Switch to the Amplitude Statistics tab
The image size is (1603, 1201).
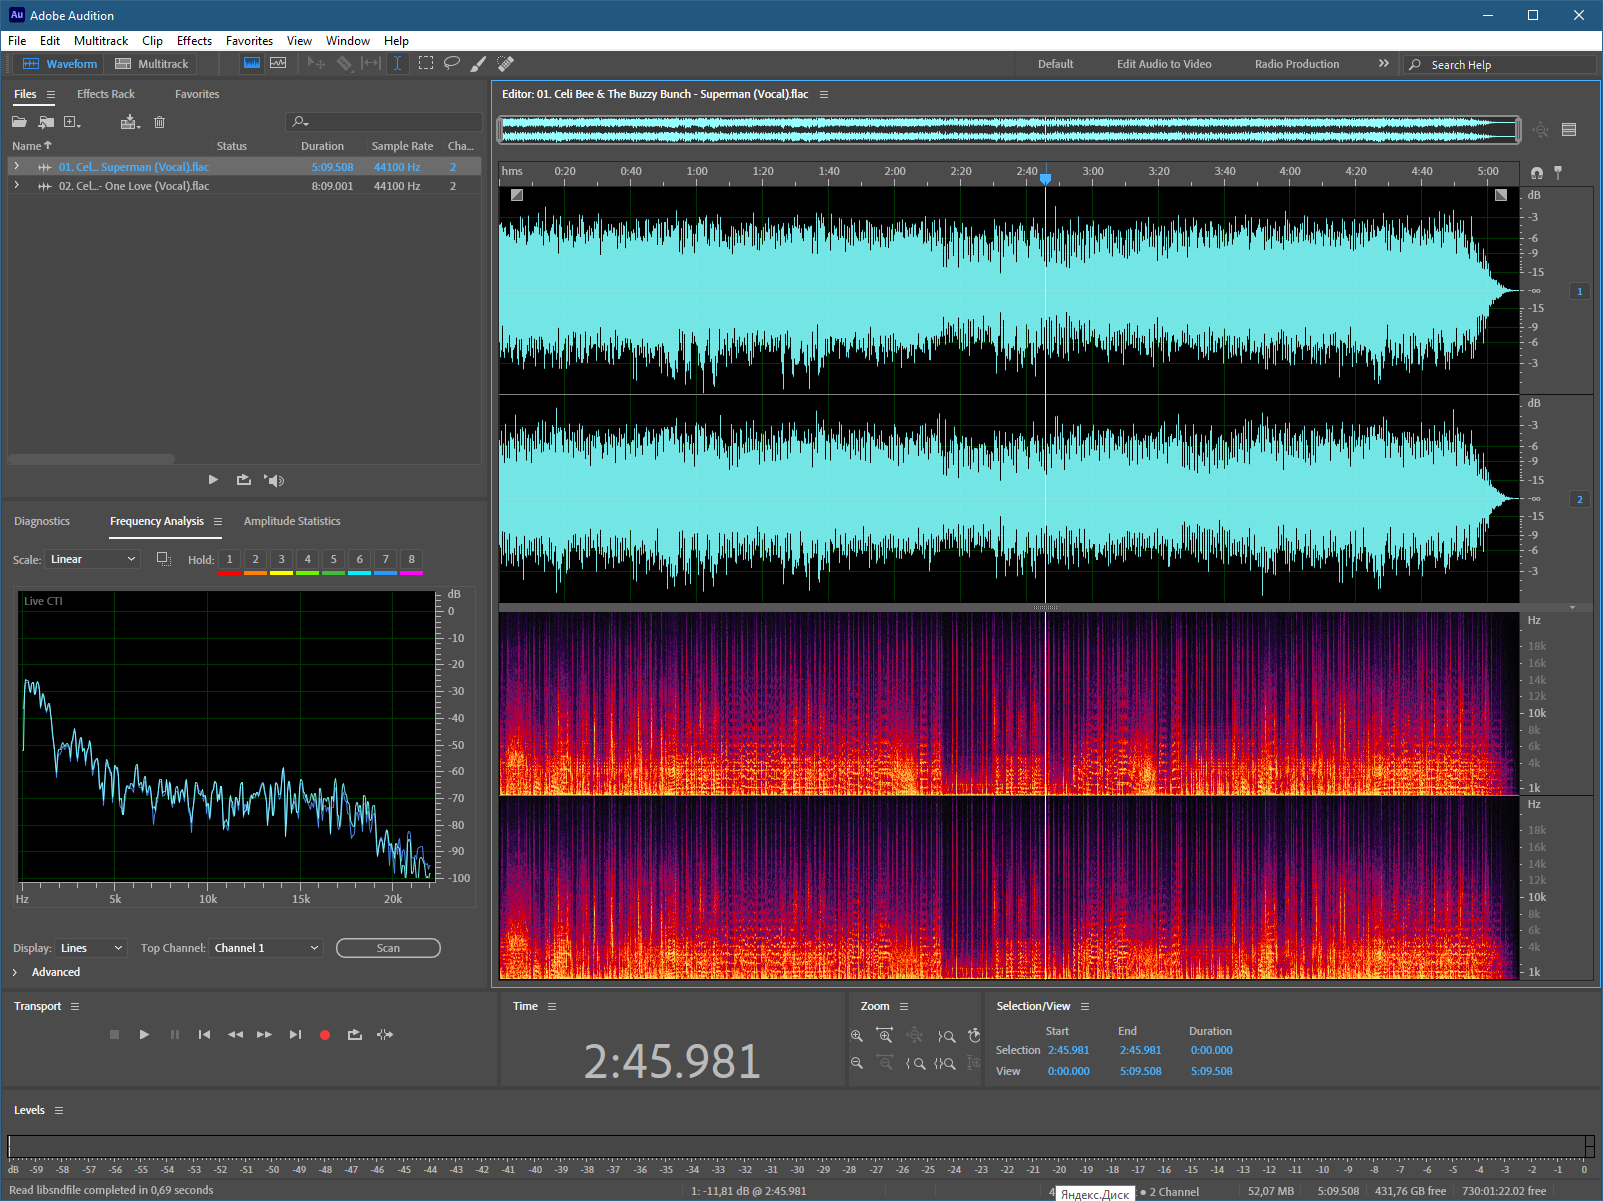point(292,521)
